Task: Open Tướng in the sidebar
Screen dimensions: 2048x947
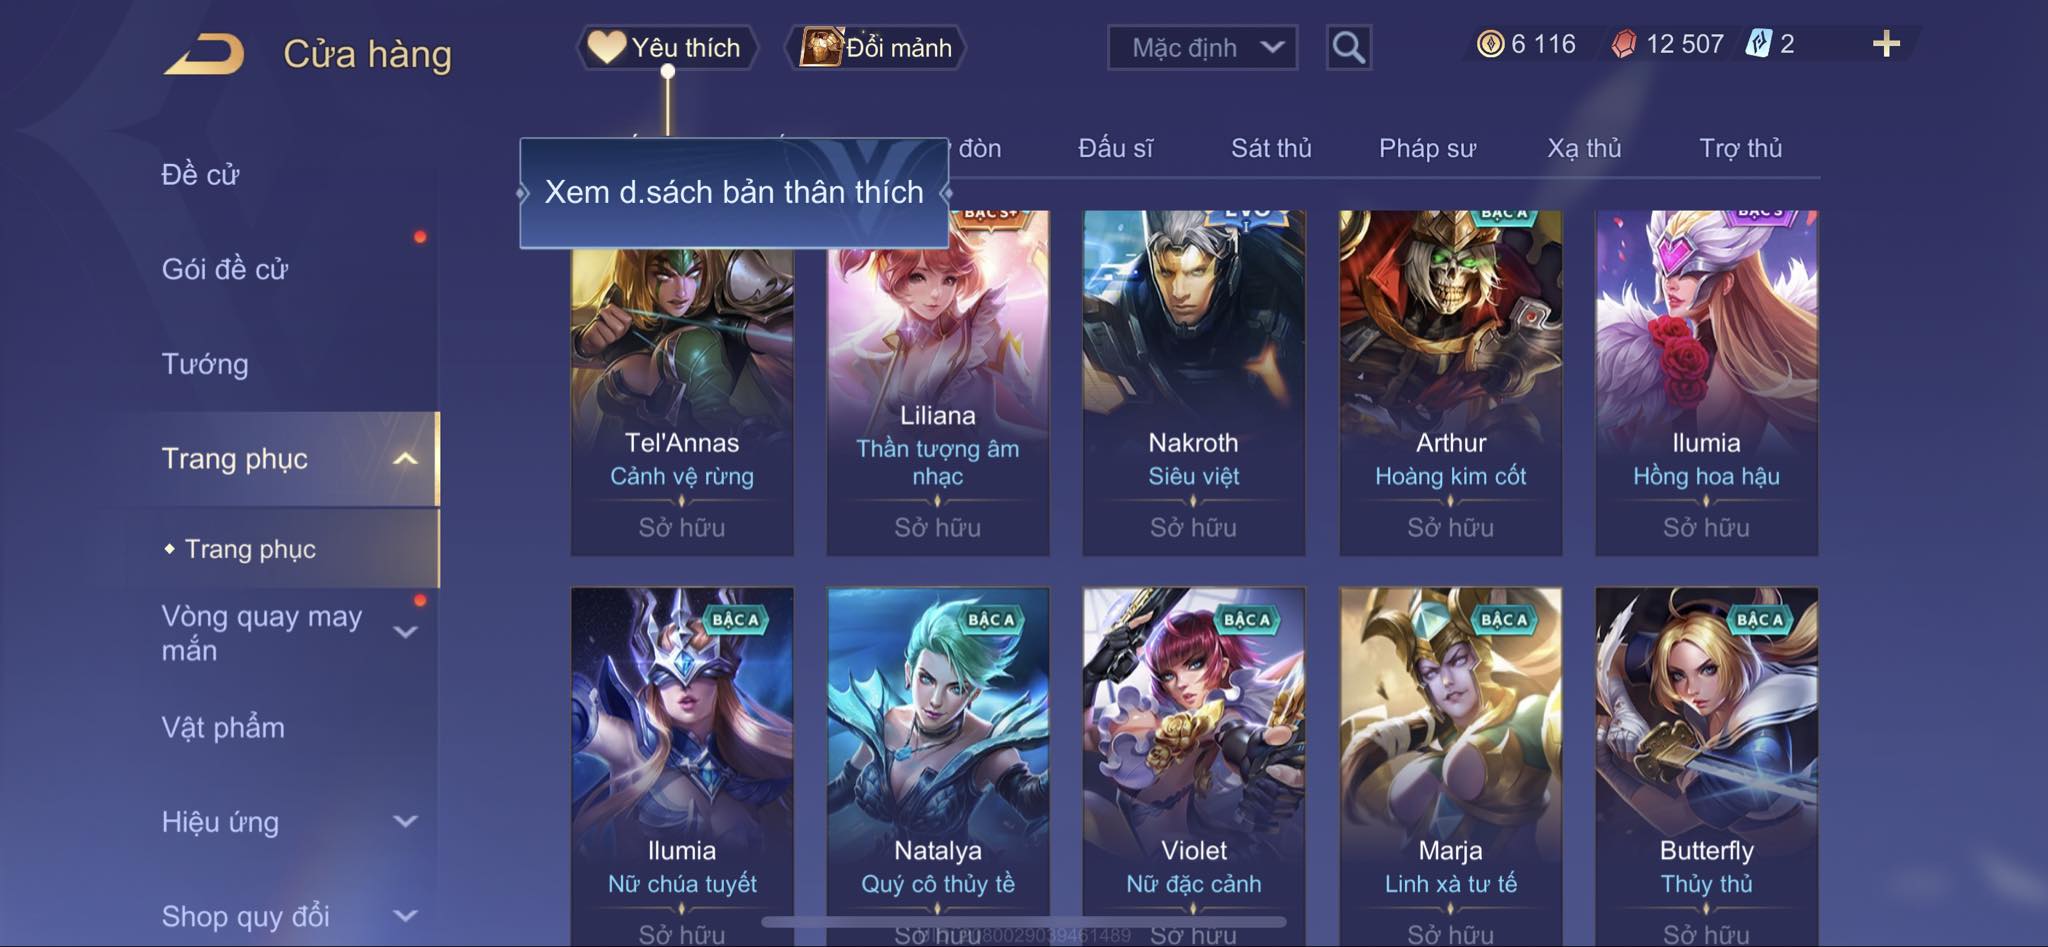Action: 205,364
